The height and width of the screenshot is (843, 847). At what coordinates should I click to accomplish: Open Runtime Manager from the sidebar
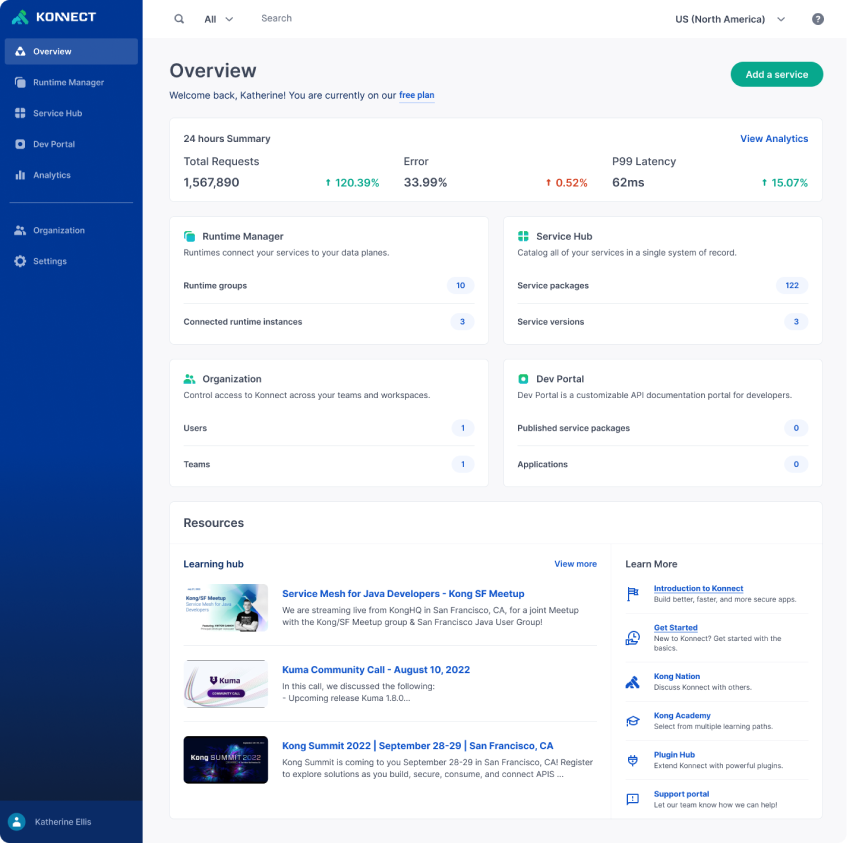[69, 82]
